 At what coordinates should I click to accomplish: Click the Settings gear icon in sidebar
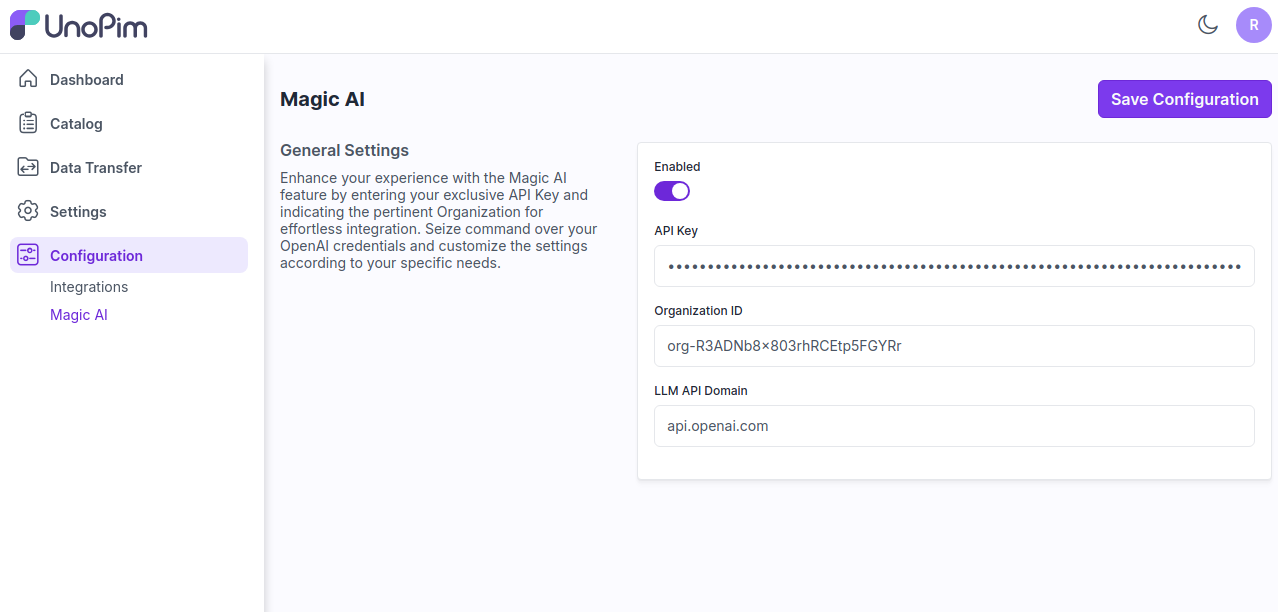point(28,211)
